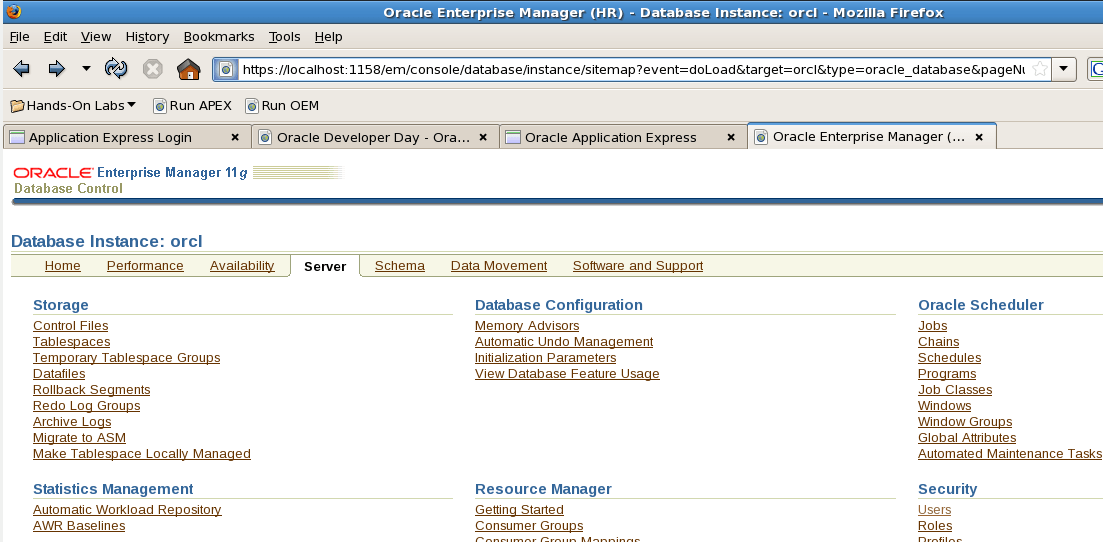Open the Job Classes link
1103x542 pixels.
pos(955,389)
